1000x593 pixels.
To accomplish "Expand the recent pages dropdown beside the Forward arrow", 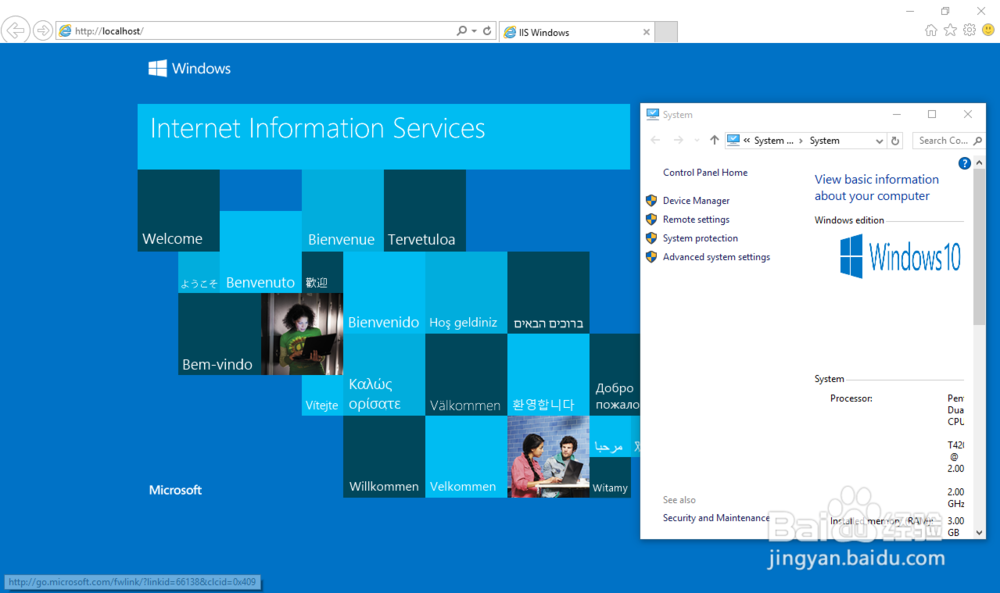I will [x=697, y=140].
